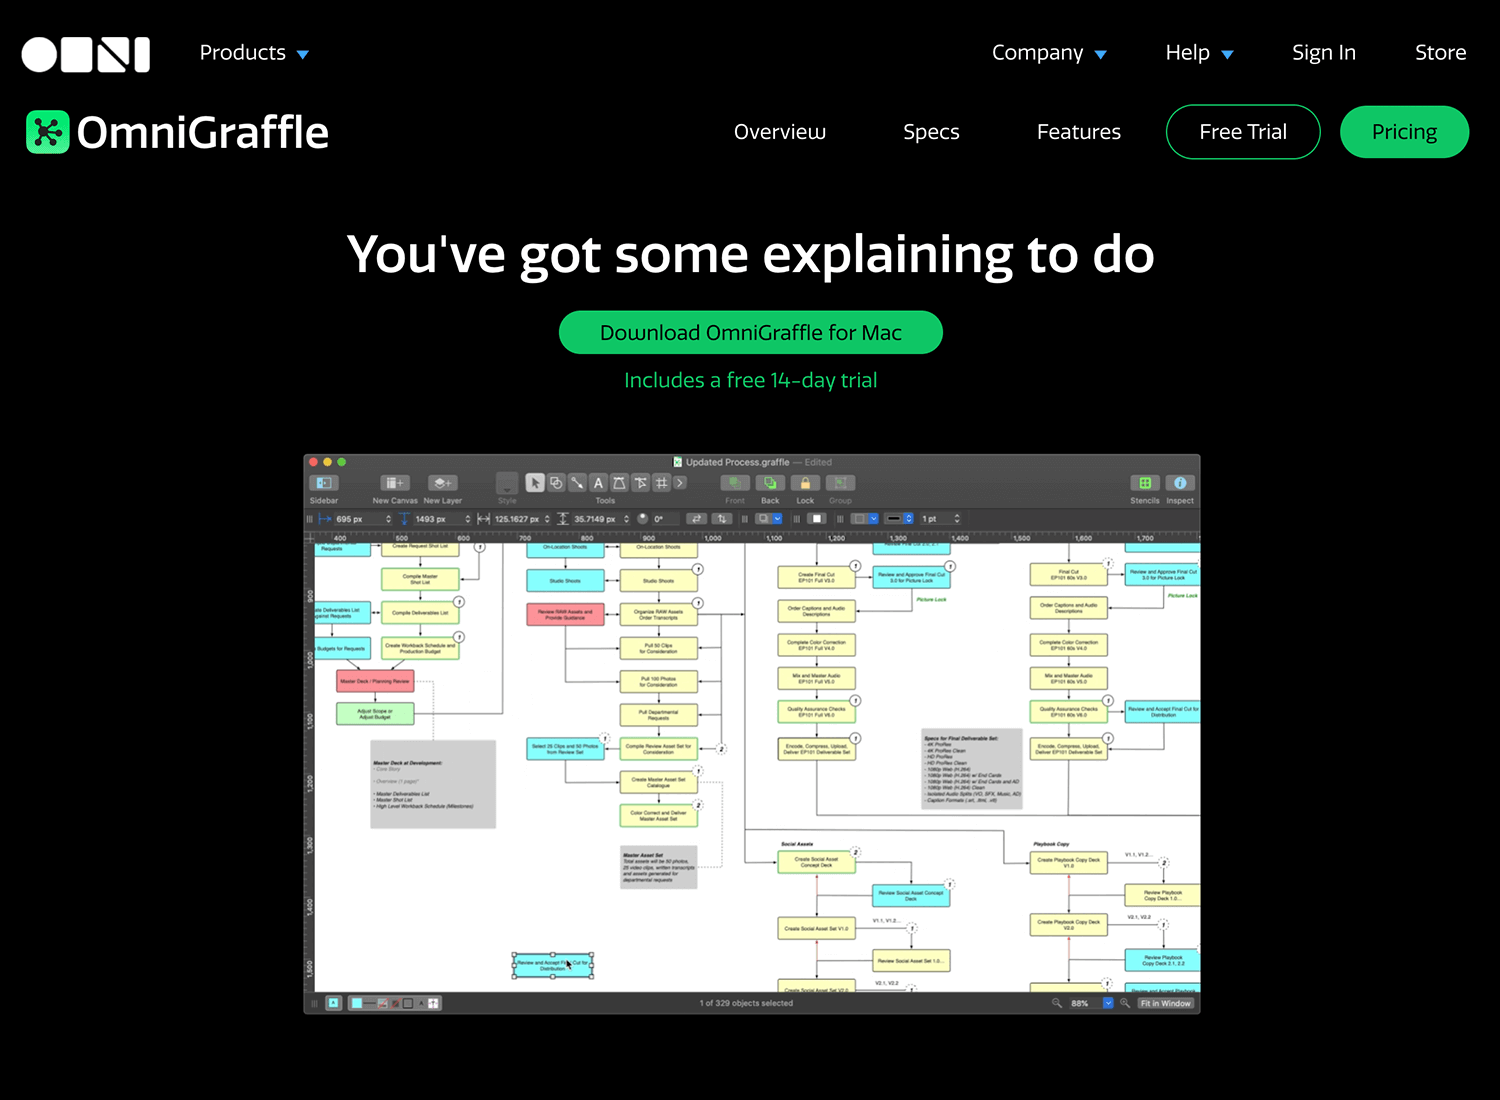Open the Products menu
This screenshot has height=1100, width=1500.
pyautogui.click(x=254, y=53)
